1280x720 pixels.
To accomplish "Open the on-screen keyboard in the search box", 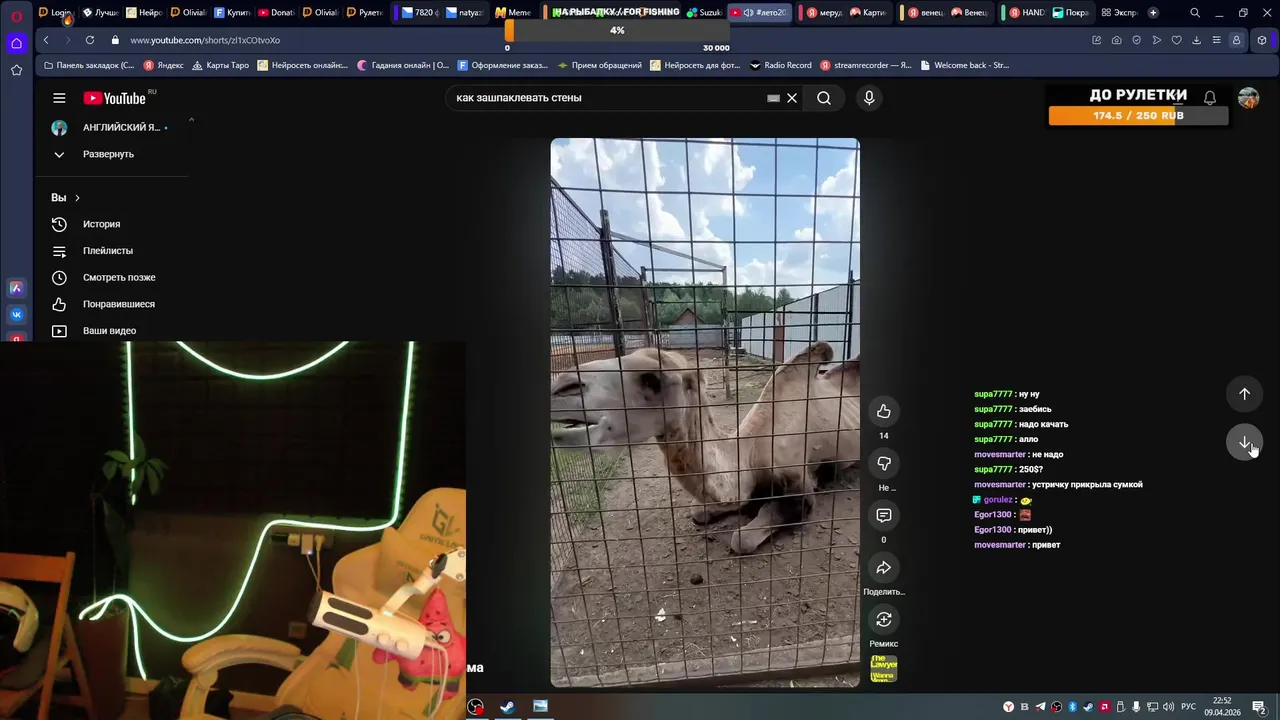I will tap(773, 98).
